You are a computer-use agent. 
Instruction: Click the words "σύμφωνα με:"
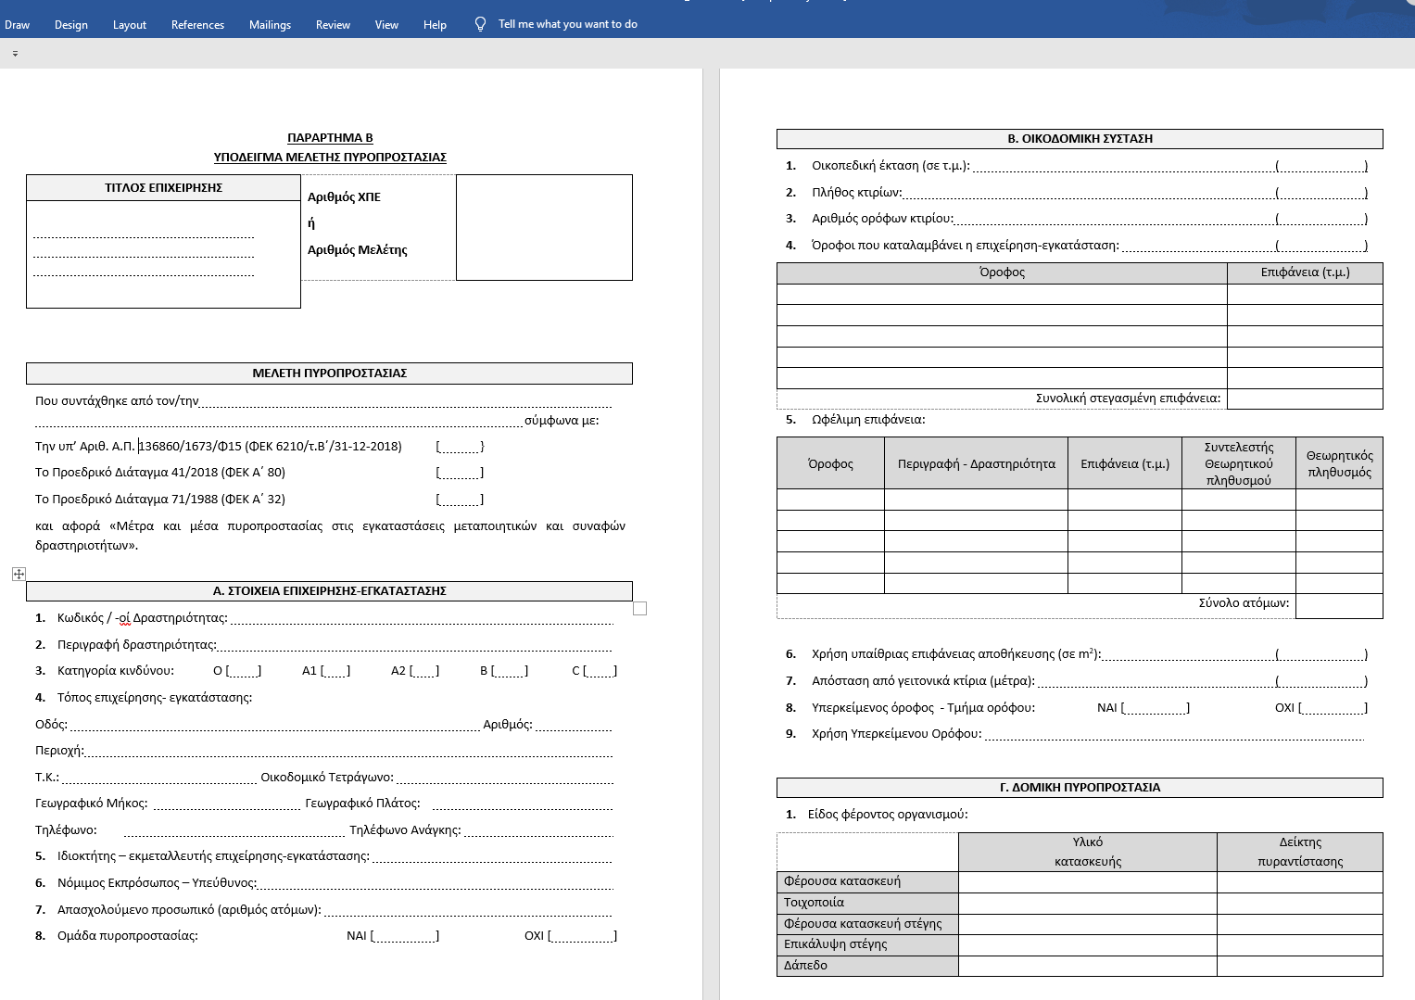pos(562,421)
